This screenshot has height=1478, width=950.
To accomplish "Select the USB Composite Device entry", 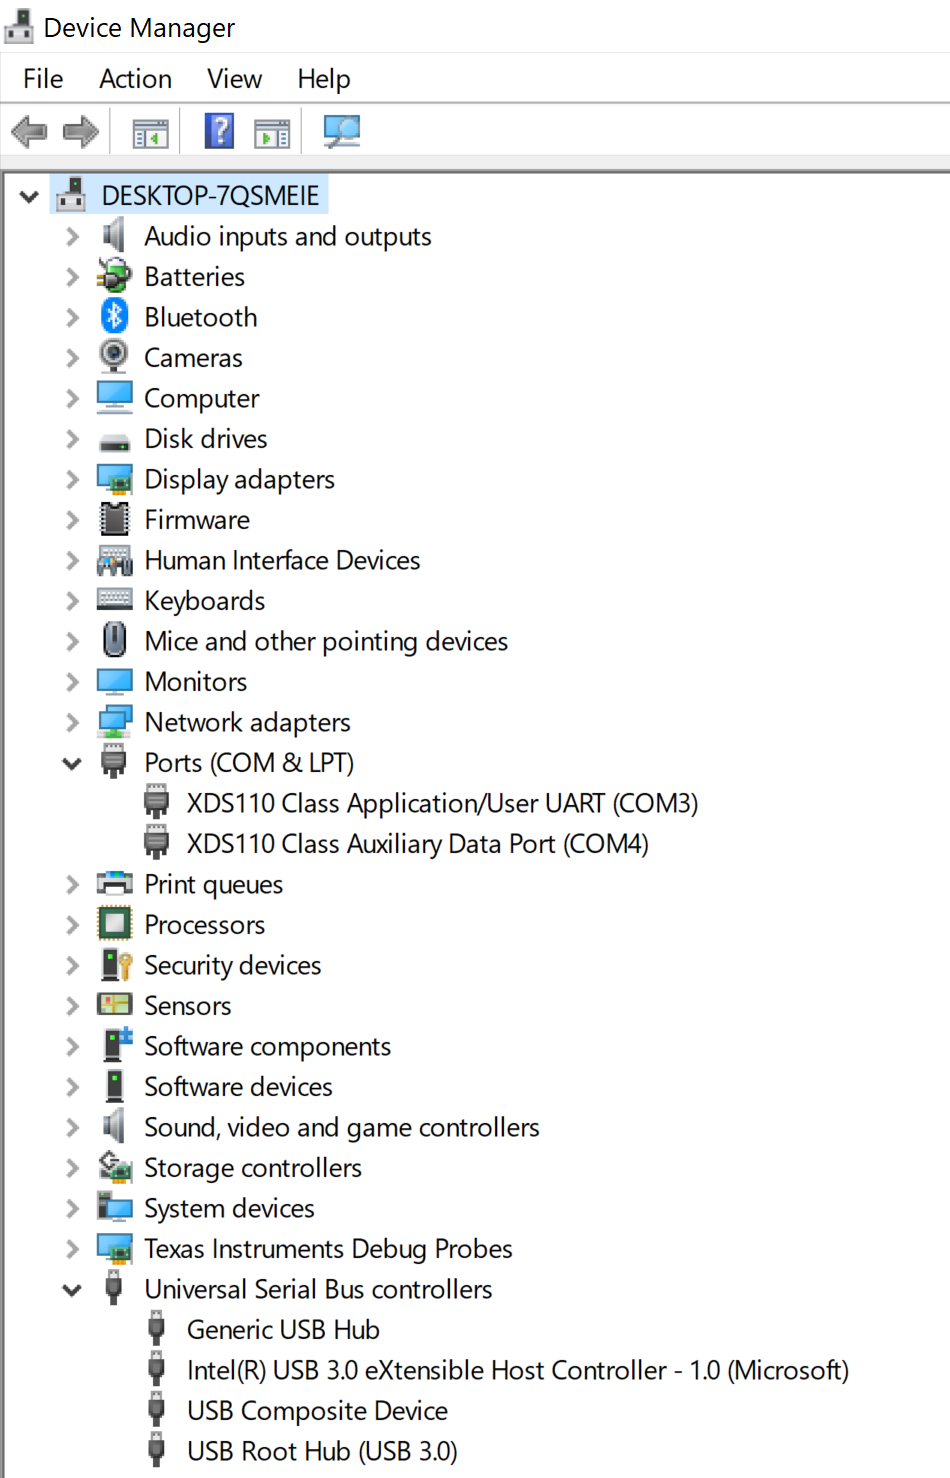I will [x=317, y=1411].
